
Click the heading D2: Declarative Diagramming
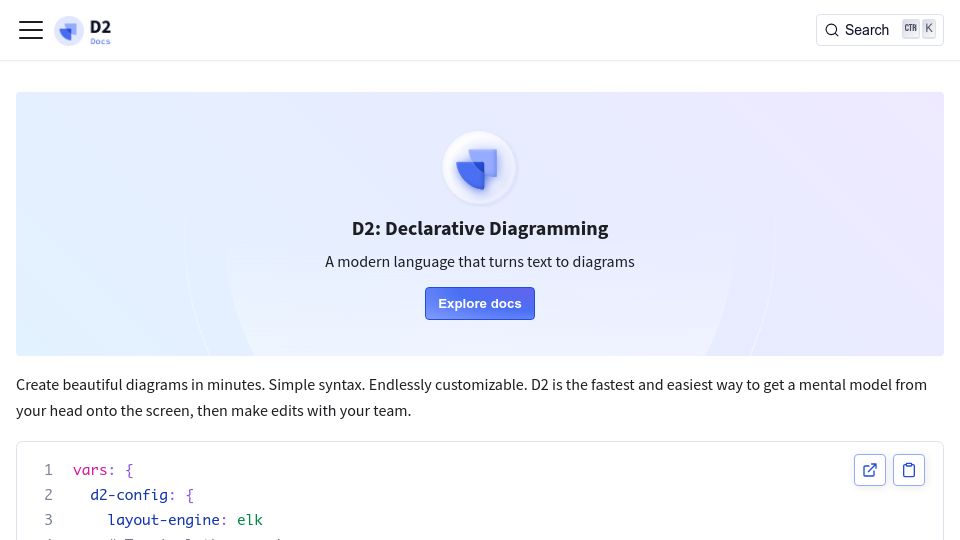(x=480, y=228)
